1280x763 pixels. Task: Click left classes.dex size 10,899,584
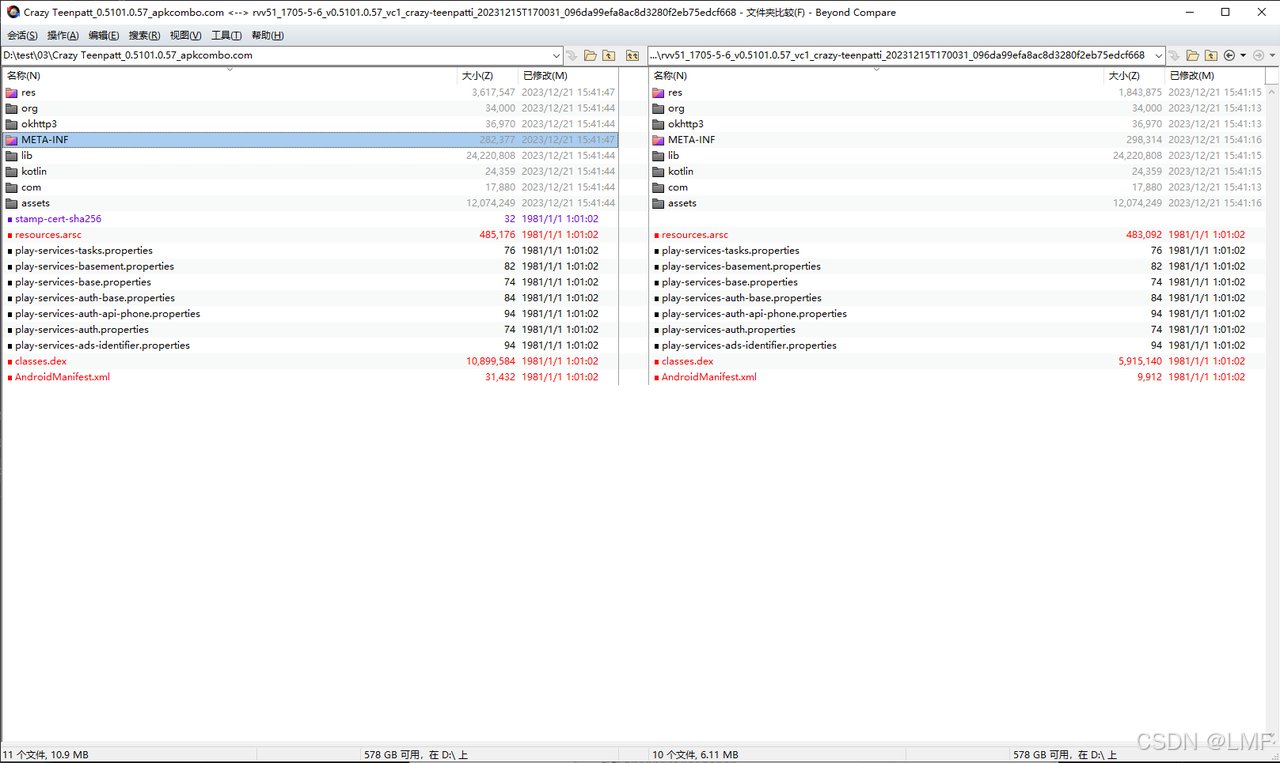point(491,361)
